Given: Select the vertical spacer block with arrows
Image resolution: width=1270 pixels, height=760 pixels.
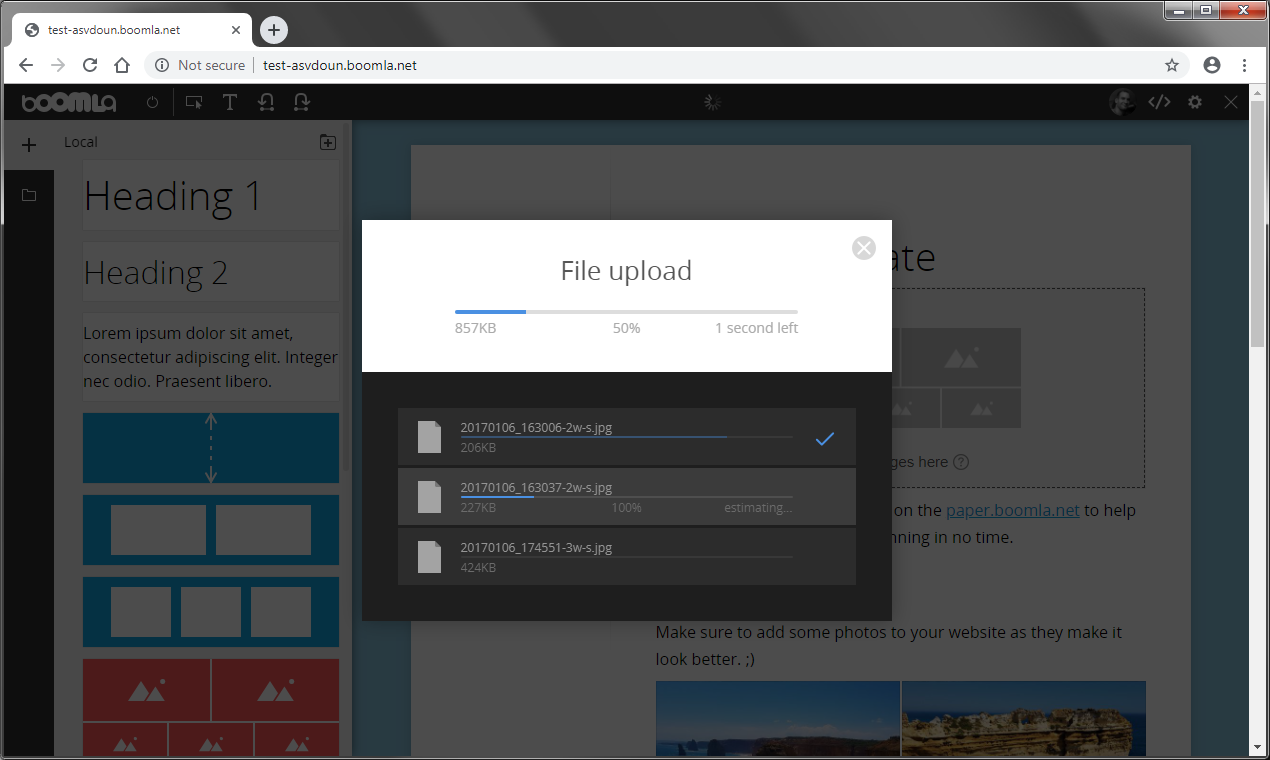Looking at the screenshot, I should [211, 448].
